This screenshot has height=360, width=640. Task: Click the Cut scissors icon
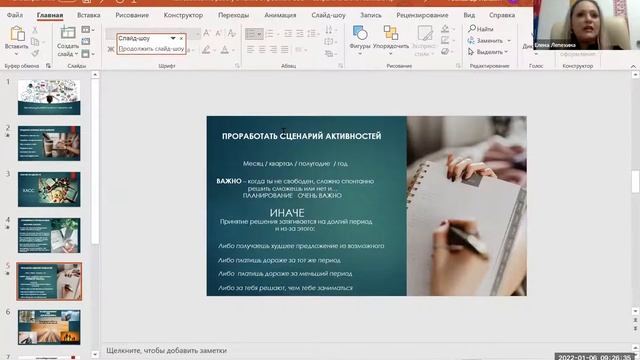pyautogui.click(x=35, y=30)
